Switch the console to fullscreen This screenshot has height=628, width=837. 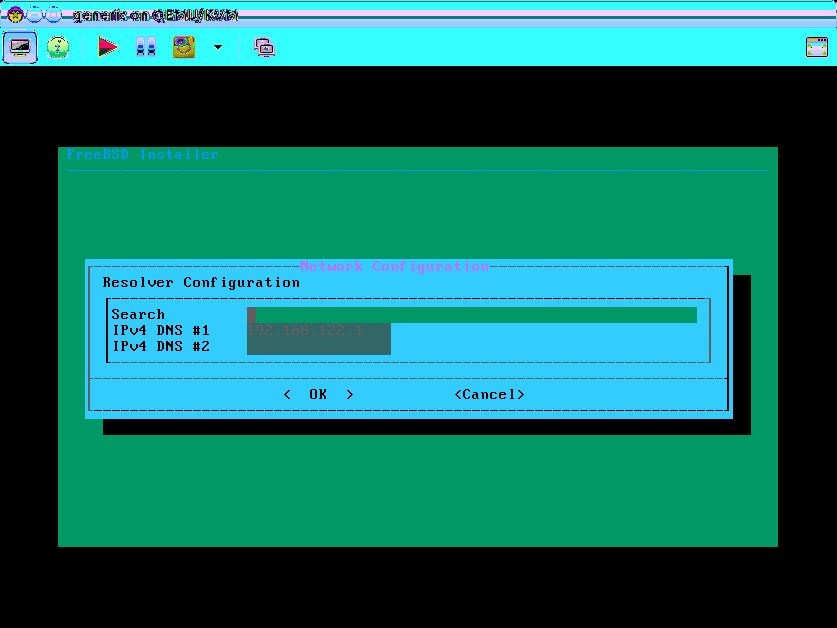click(817, 47)
